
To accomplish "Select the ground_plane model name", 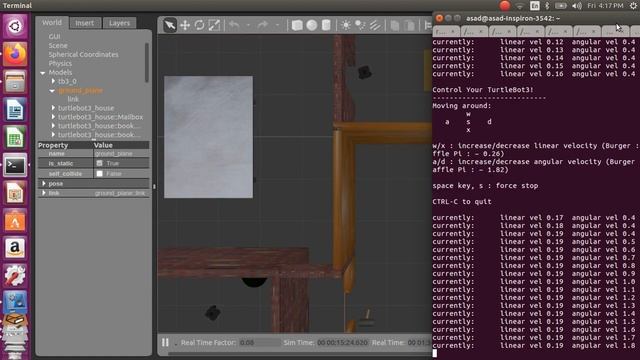I will click(80, 90).
